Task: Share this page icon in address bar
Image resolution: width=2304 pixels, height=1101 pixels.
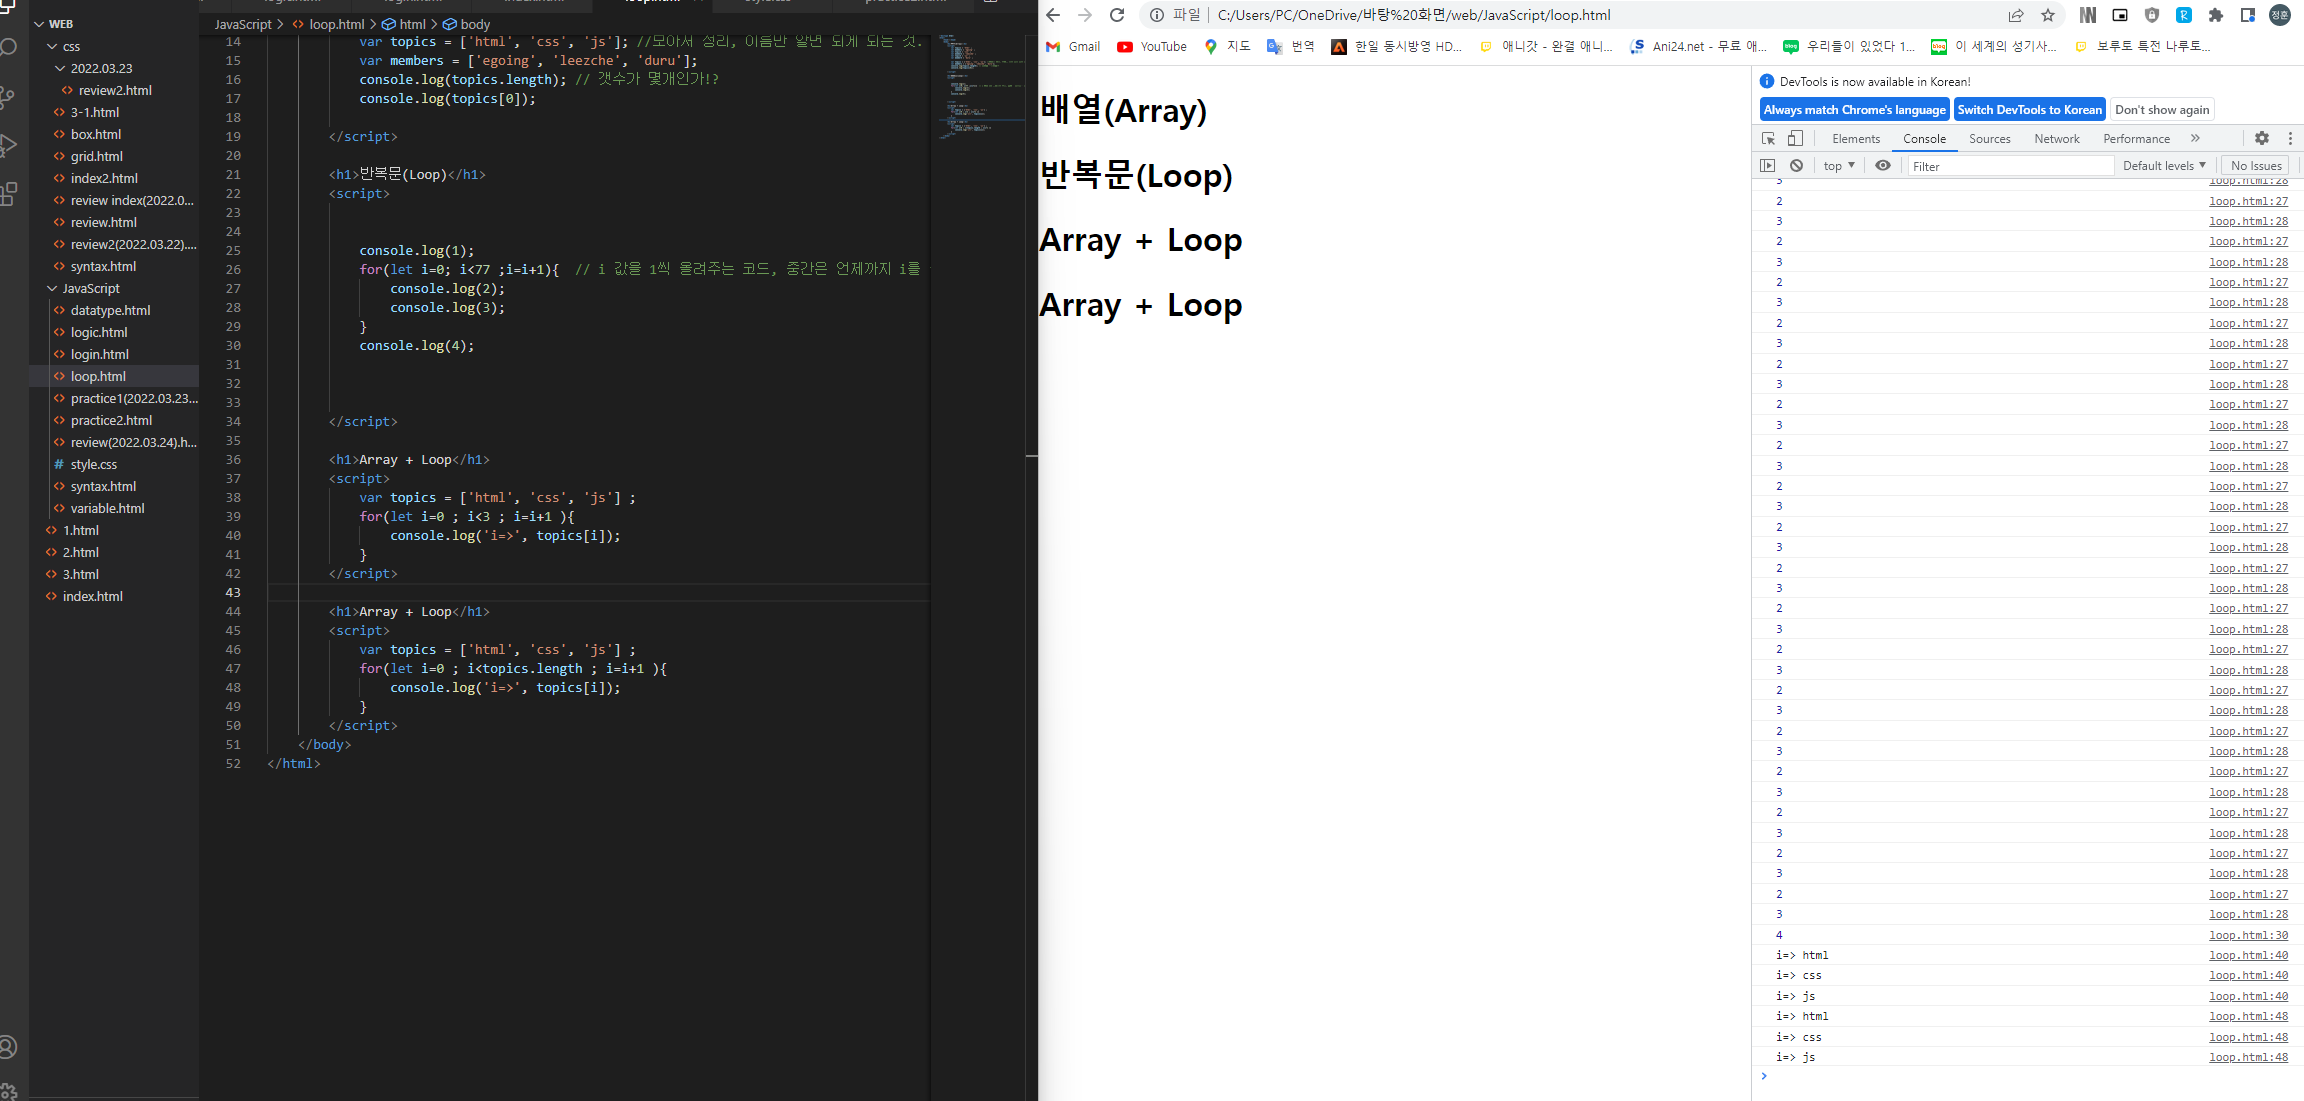Action: click(x=2016, y=15)
